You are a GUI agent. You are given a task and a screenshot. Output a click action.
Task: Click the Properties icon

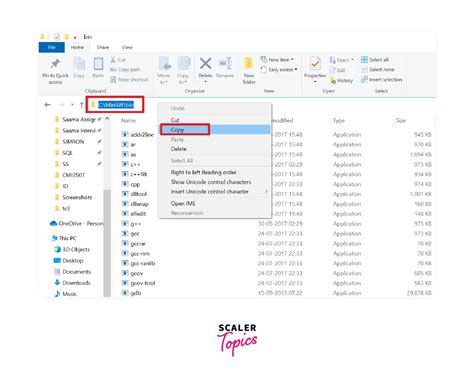(x=315, y=64)
